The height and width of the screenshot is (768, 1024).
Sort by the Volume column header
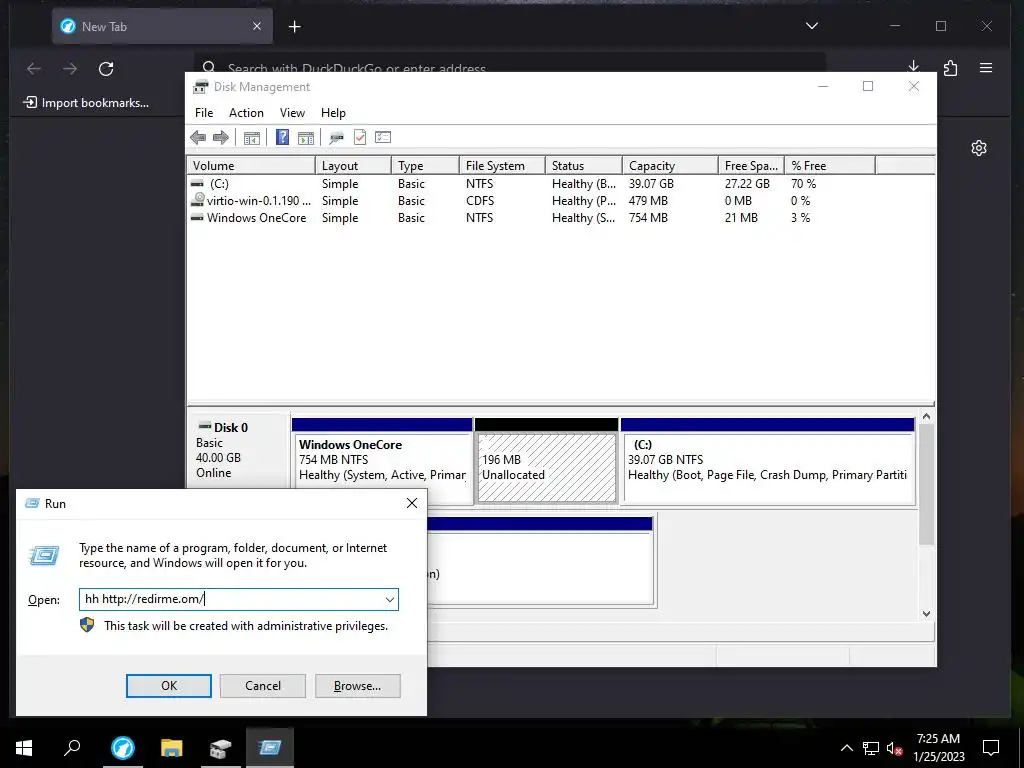click(251, 166)
